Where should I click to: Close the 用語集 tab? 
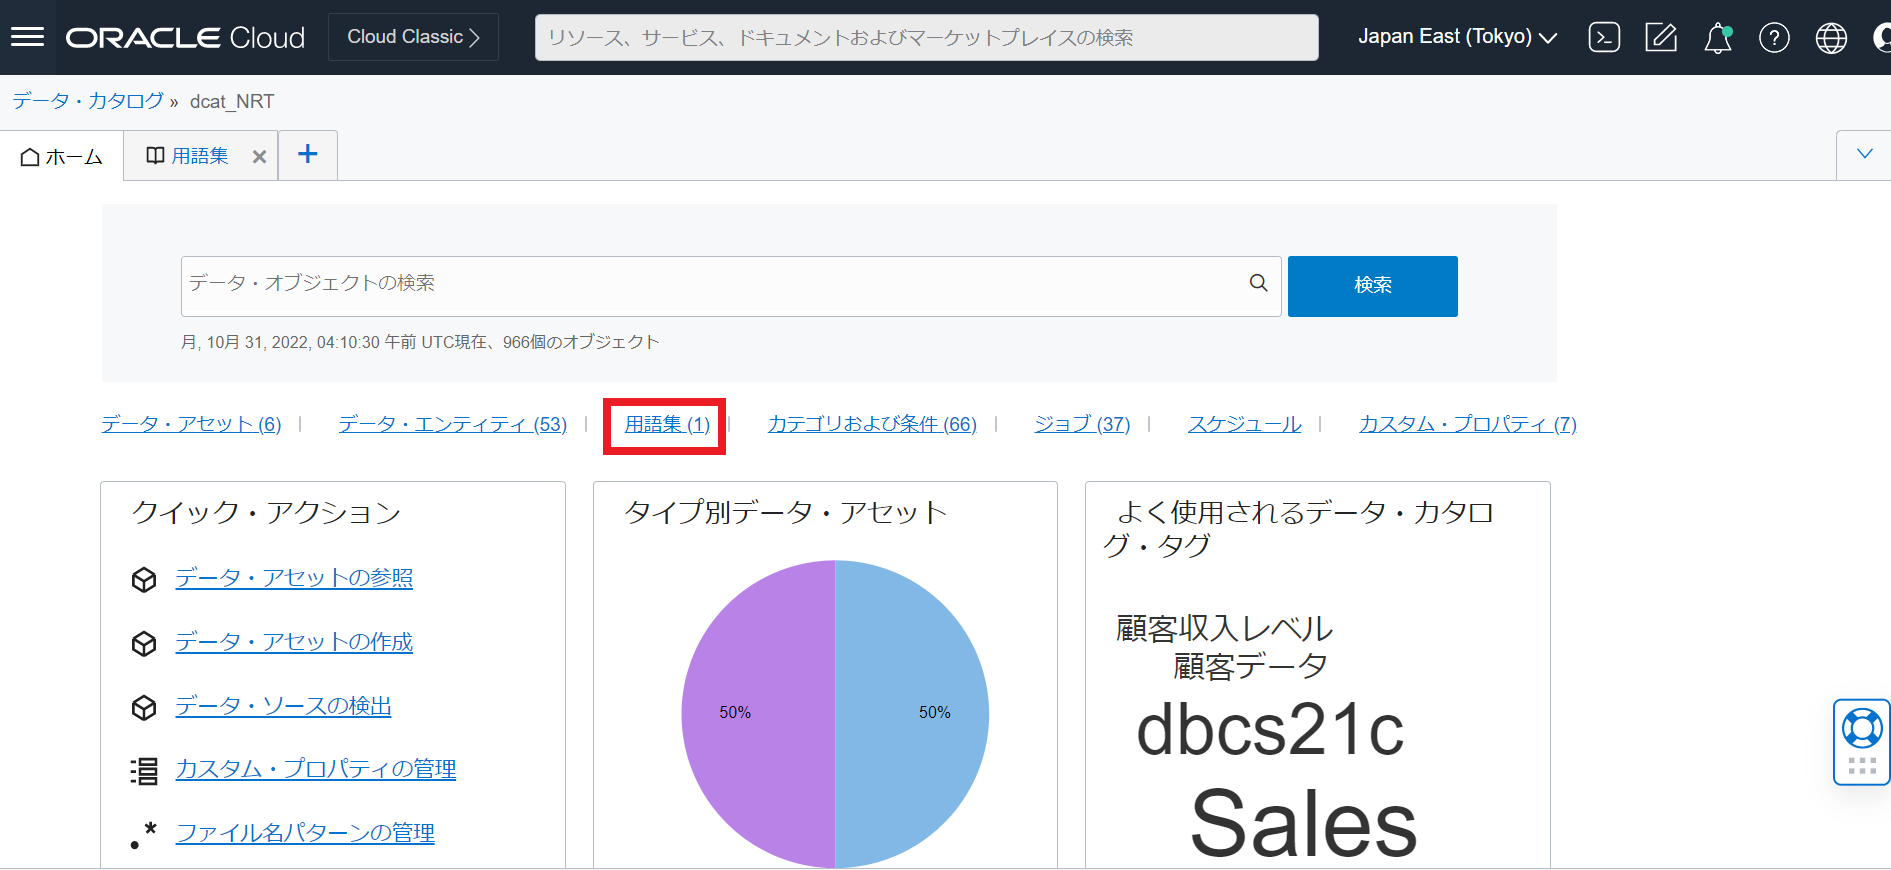click(259, 157)
